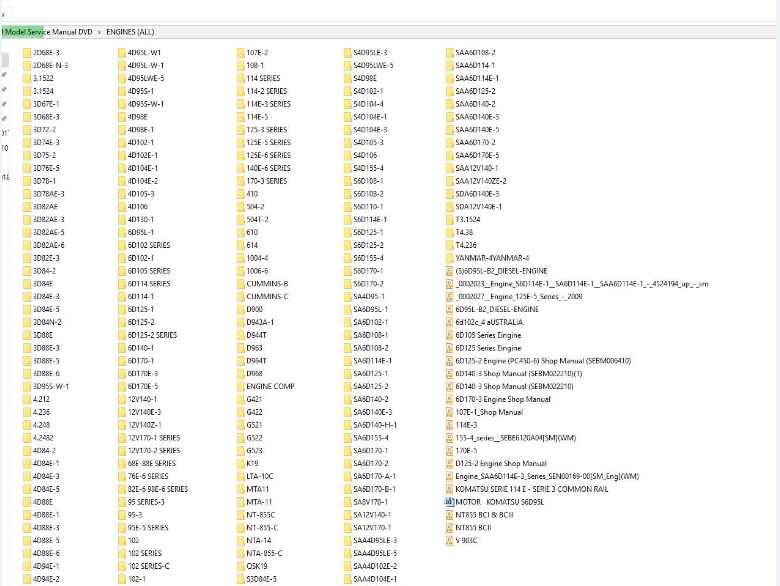This screenshot has height=586, width=780.
Task: Click the CUMMINS-B folder icon
Action: click(x=241, y=284)
